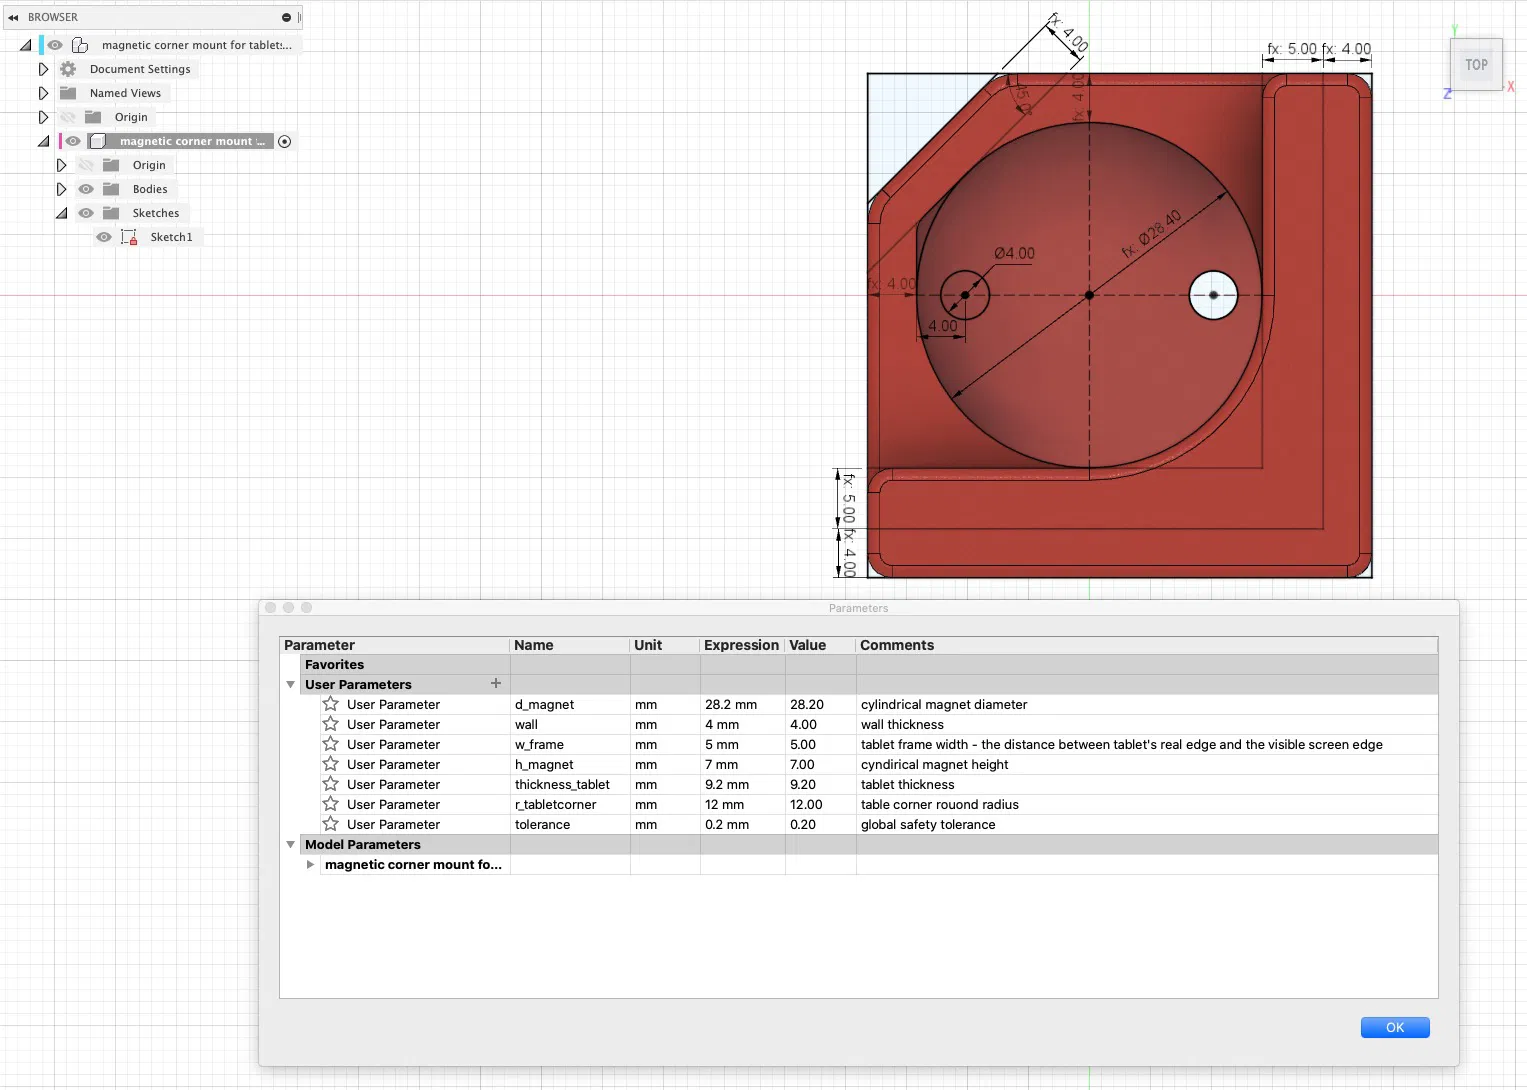
Task: Expand the Bodies folder in browser
Action: [61, 189]
